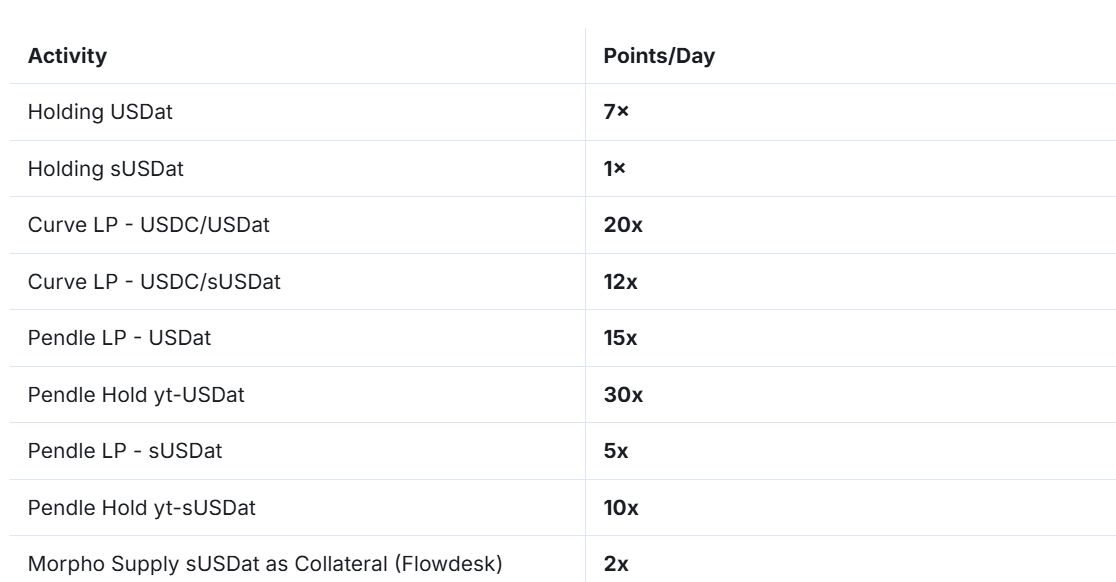This screenshot has height=582, width=1116.
Task: Click the 2x points value
Action: click(x=616, y=565)
